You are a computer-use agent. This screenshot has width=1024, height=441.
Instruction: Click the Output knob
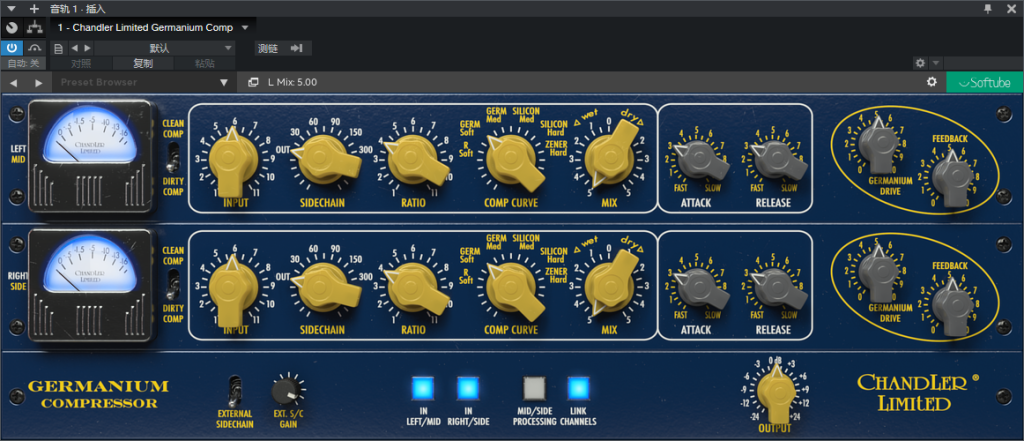click(775, 394)
